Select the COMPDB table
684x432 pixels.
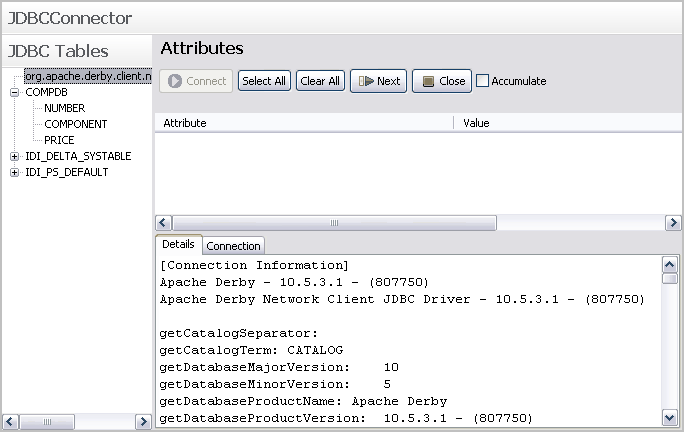[46, 92]
